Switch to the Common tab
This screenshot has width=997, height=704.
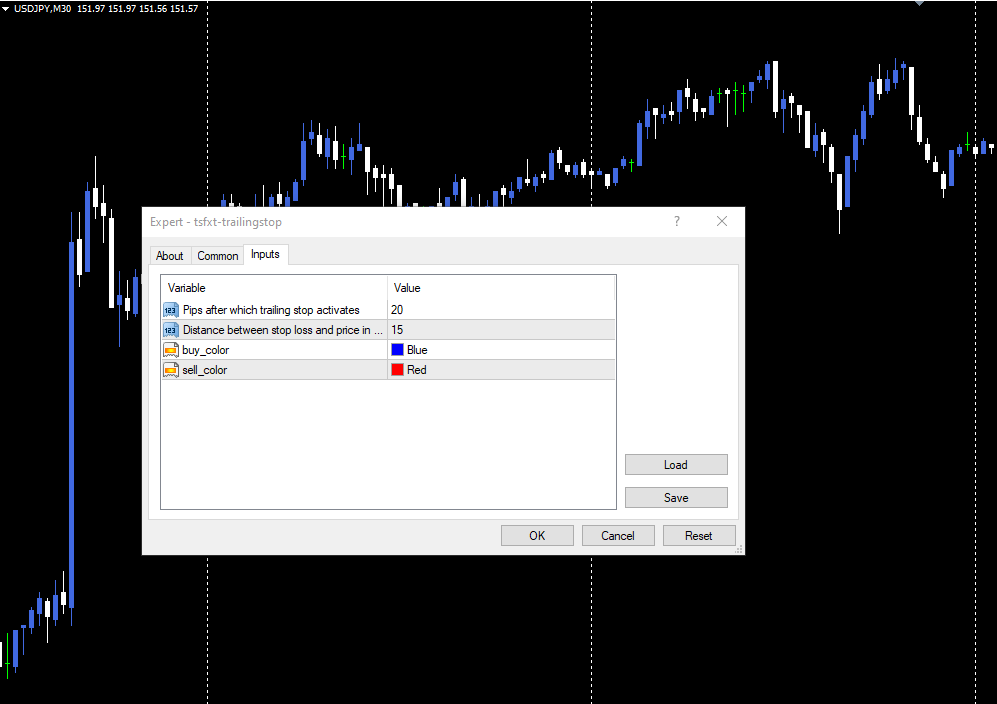[x=217, y=256]
